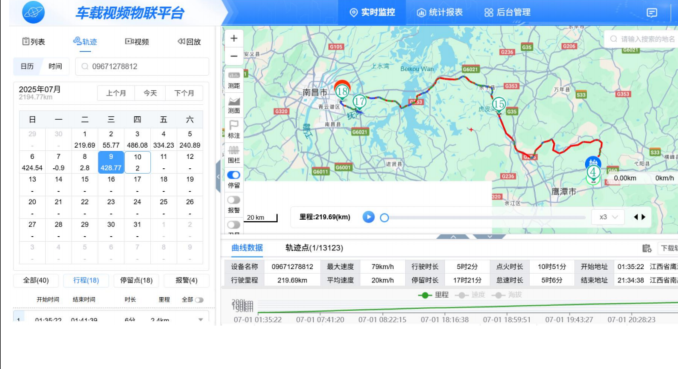
Task: Click map stop marker 15
Action: pos(499,104)
